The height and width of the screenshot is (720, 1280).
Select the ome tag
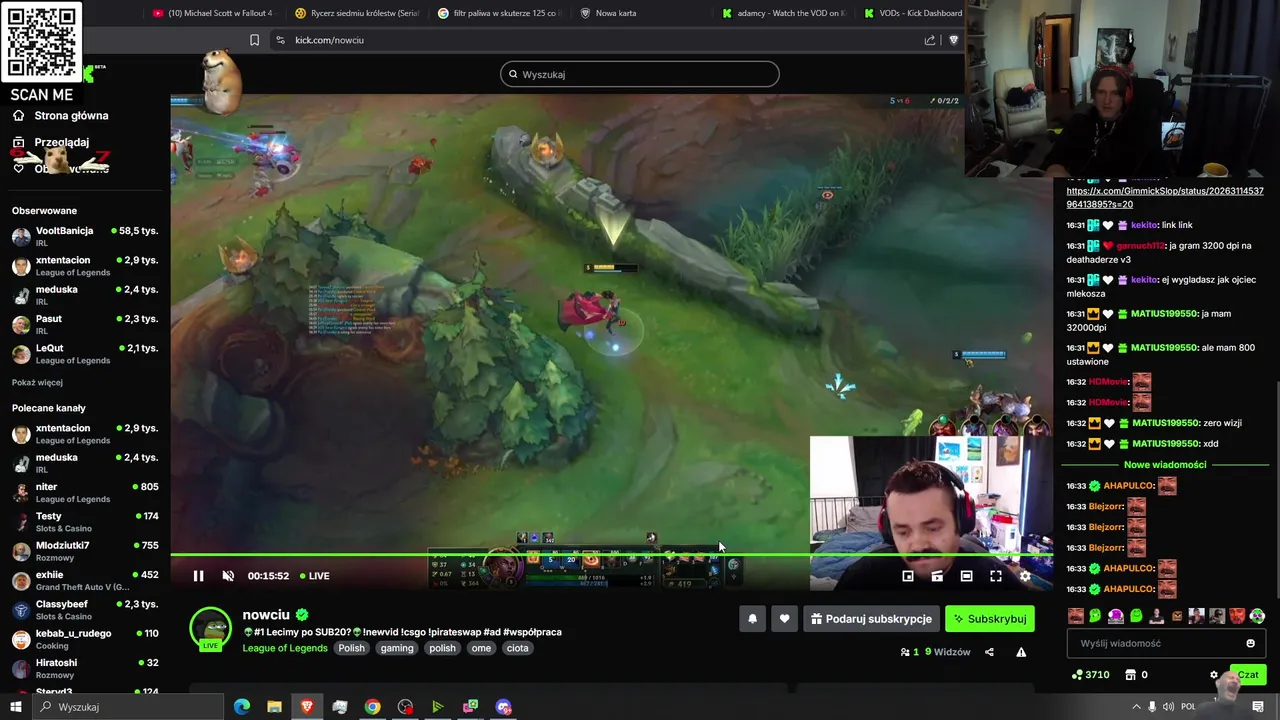point(481,648)
